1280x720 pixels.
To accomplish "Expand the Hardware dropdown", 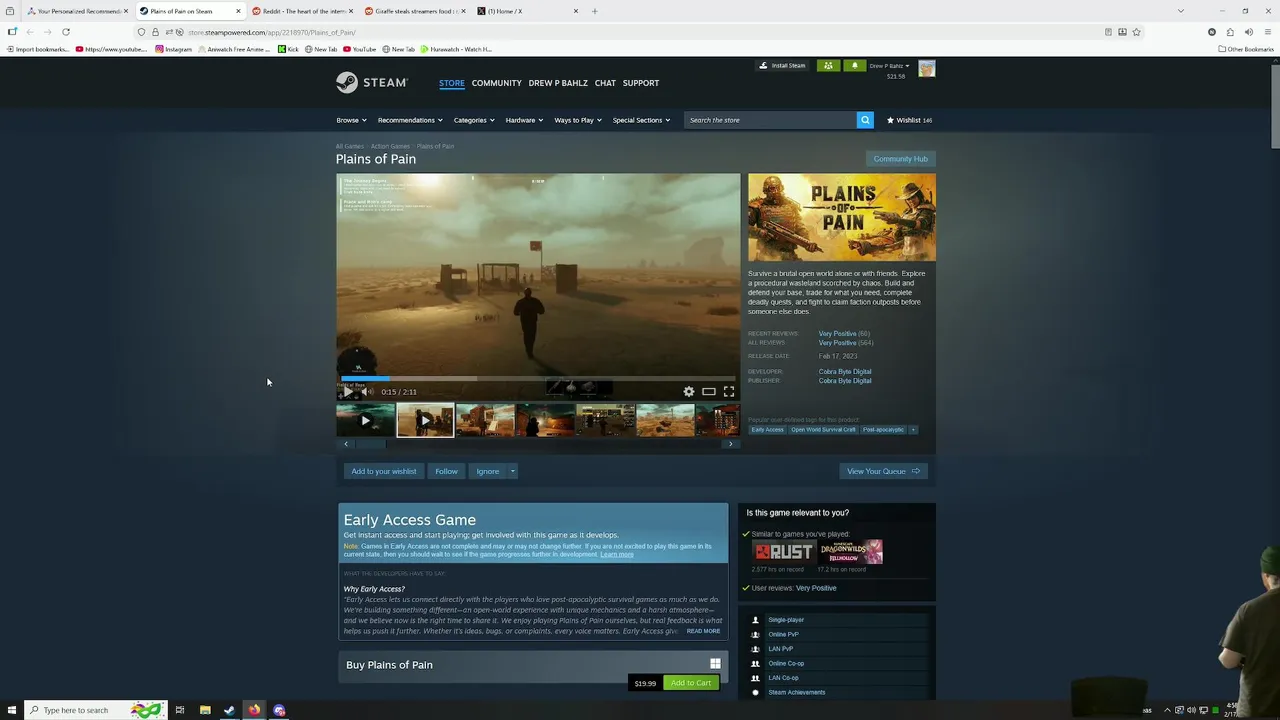I will pos(524,120).
